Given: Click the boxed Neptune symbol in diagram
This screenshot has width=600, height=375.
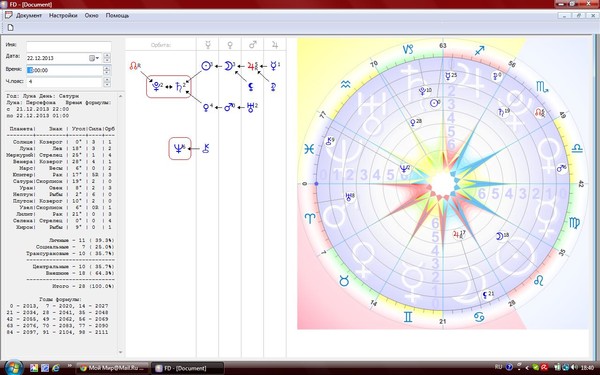Looking at the screenshot, I should tap(178, 148).
